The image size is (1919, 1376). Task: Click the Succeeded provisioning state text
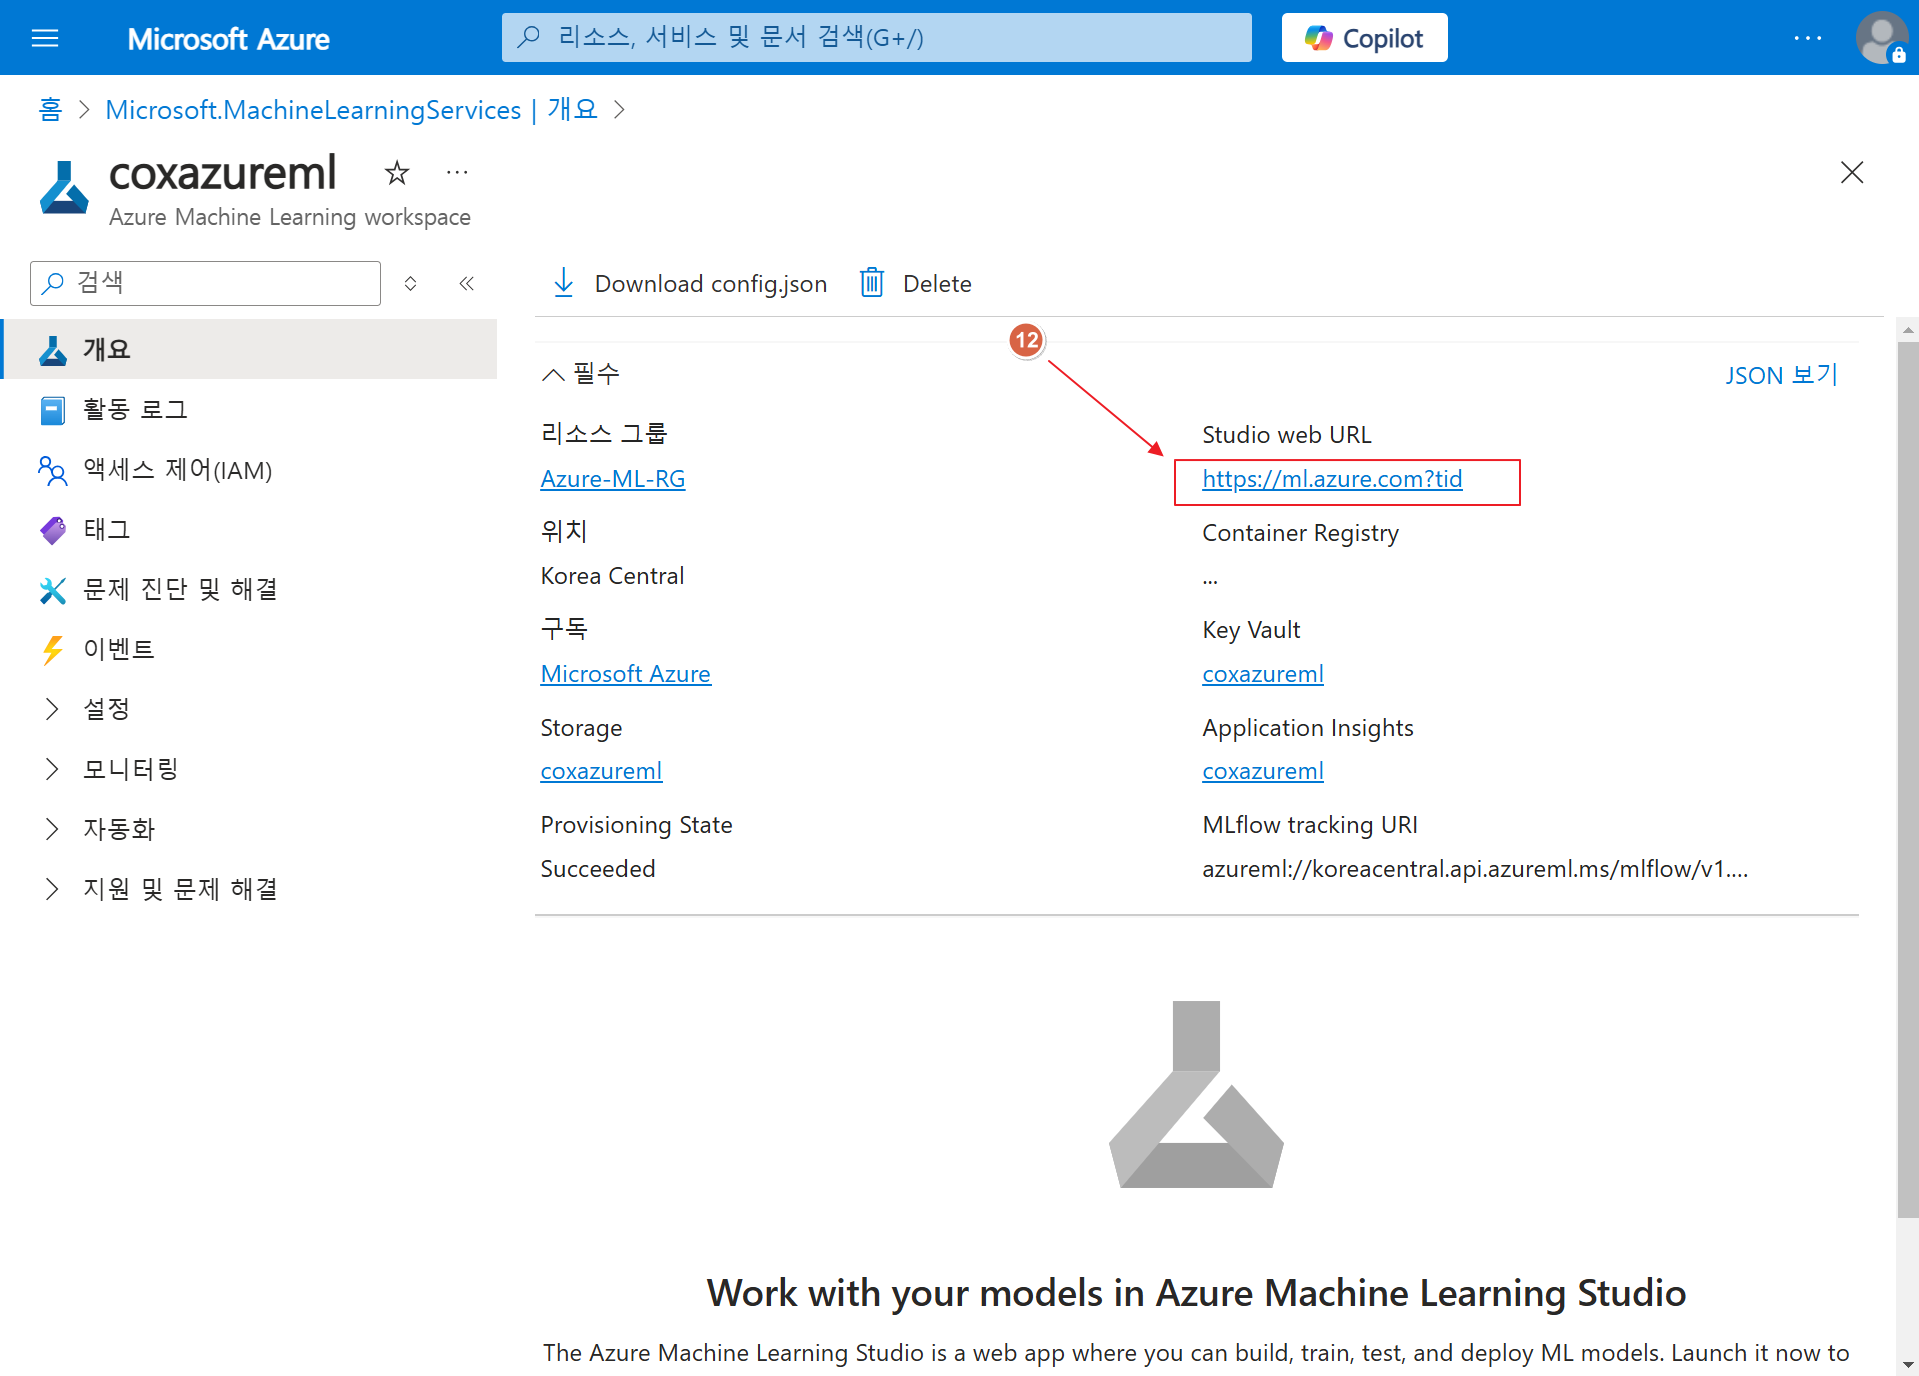click(x=598, y=869)
